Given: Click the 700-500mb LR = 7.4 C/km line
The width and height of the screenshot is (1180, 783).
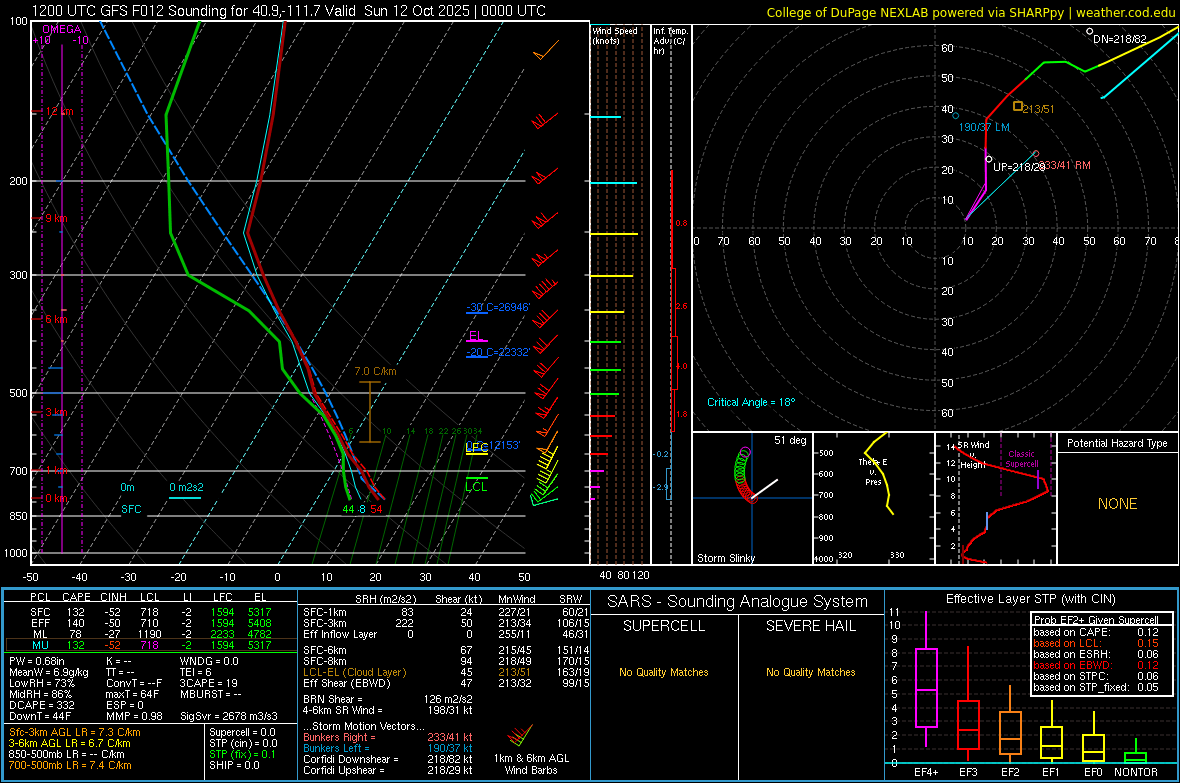Looking at the screenshot, I should click(x=70, y=765).
